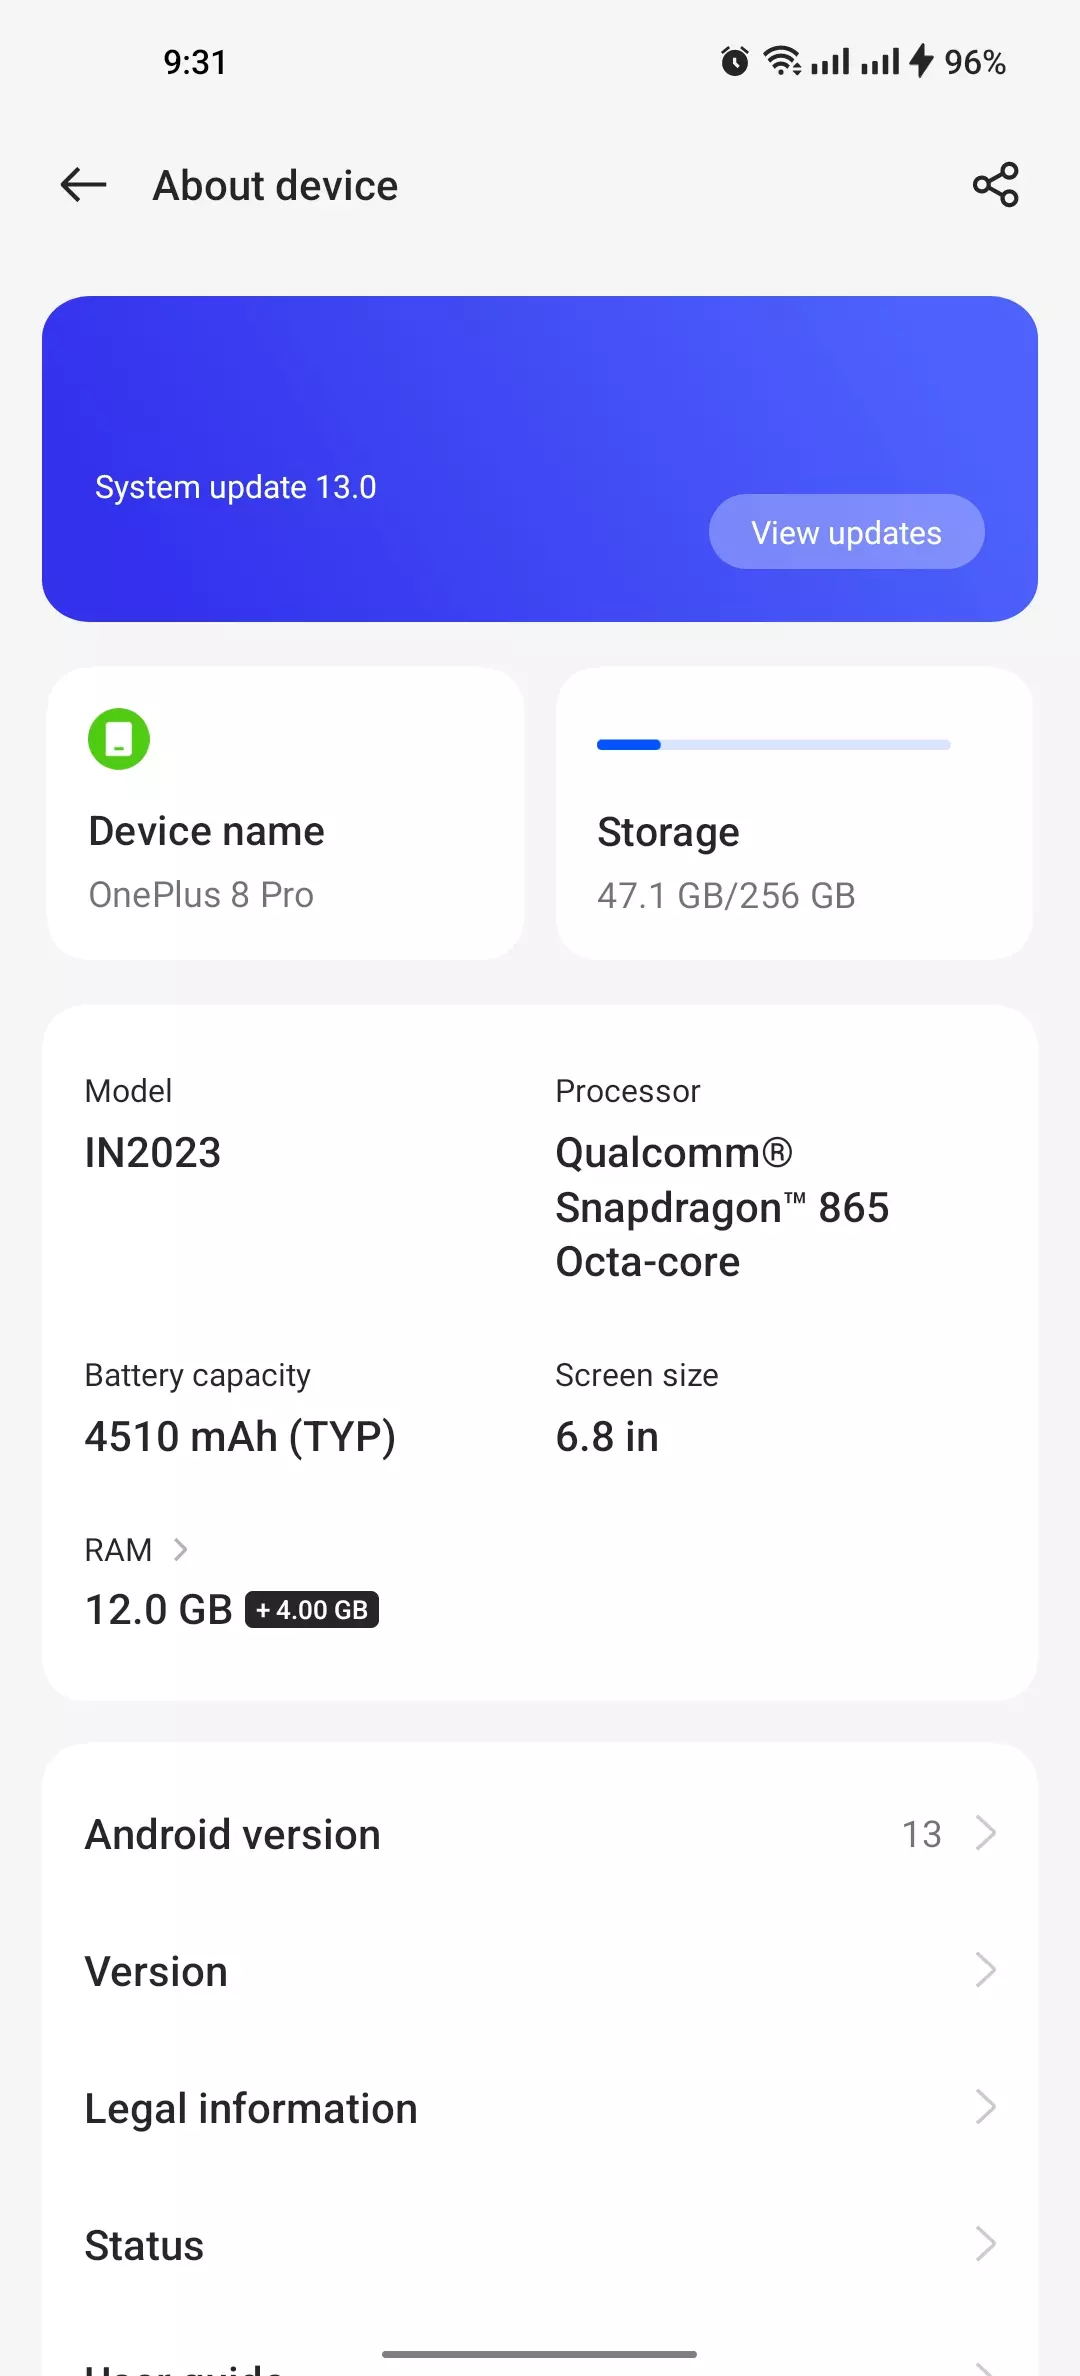
Task: Tap the +4.00 GB RAM expansion badge
Action: coord(313,1609)
